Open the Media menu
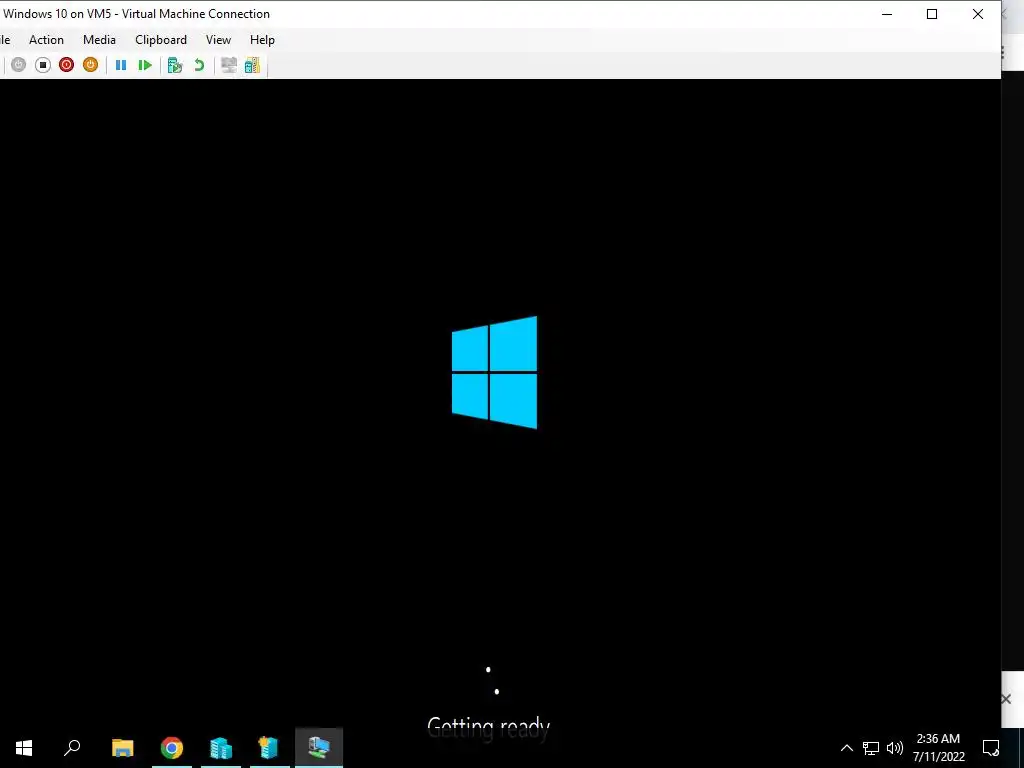Viewport: 1024px width, 768px height. pos(99,40)
